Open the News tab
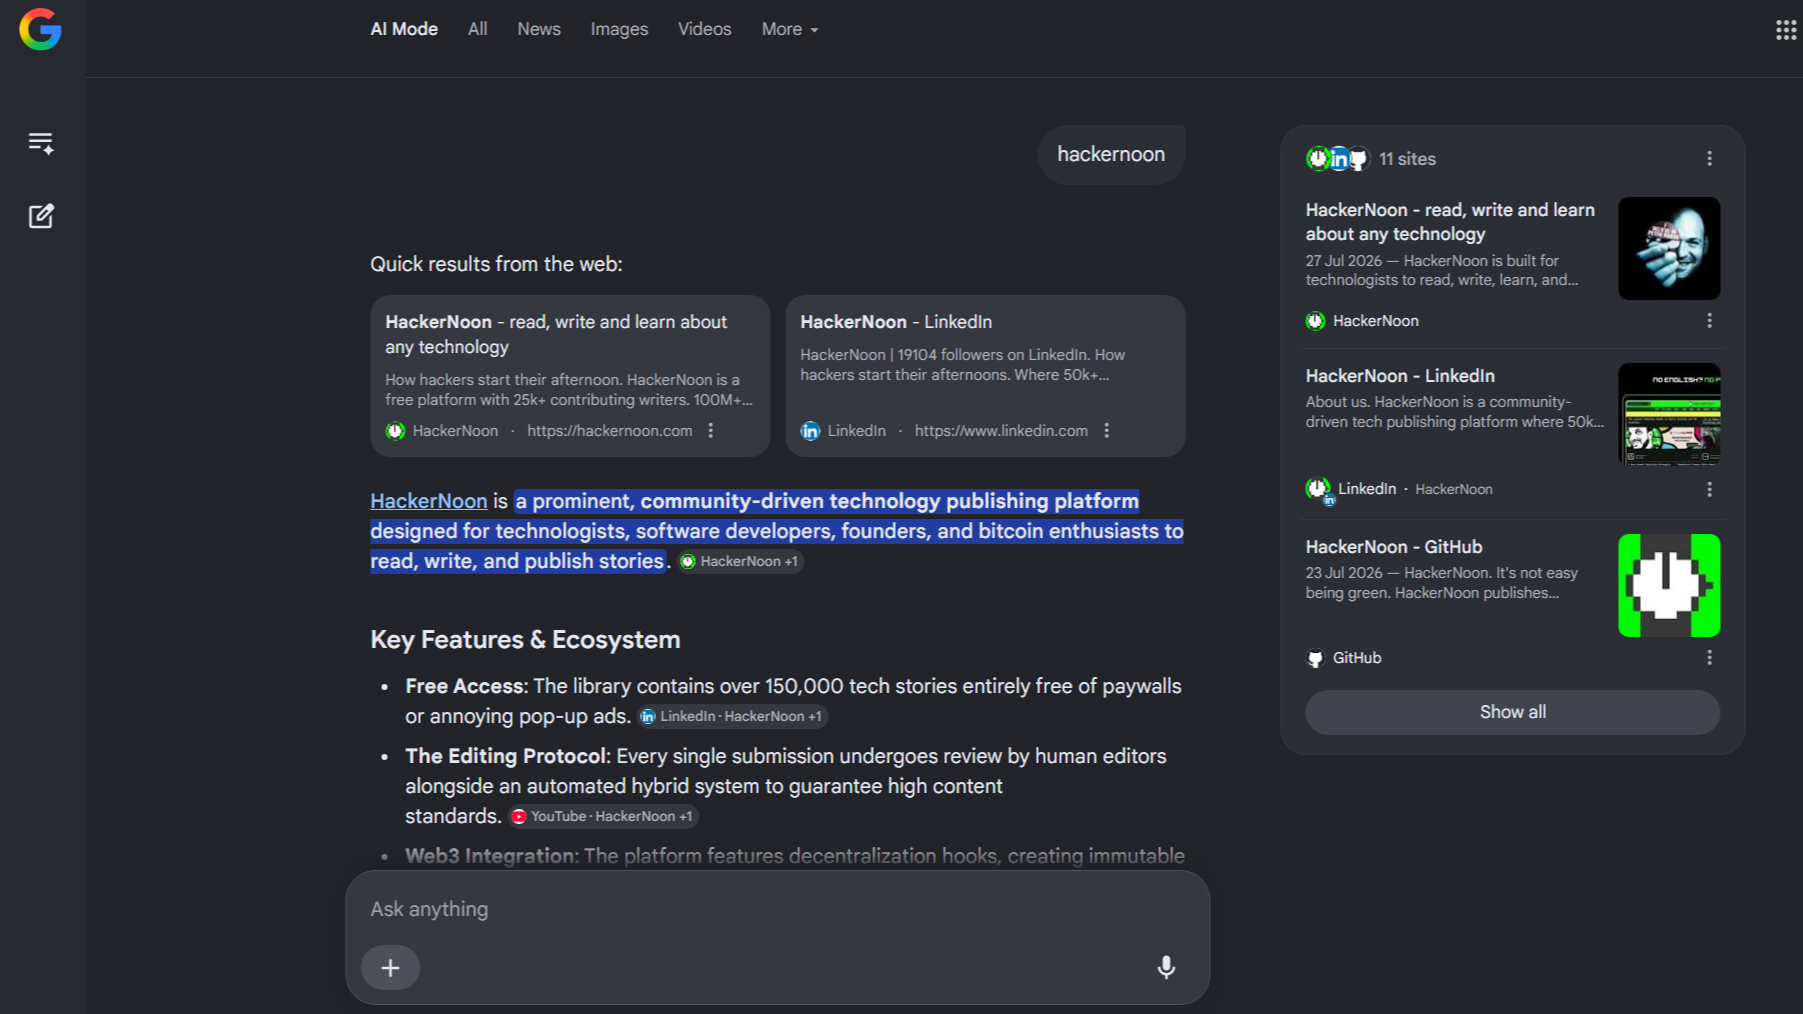 [539, 30]
